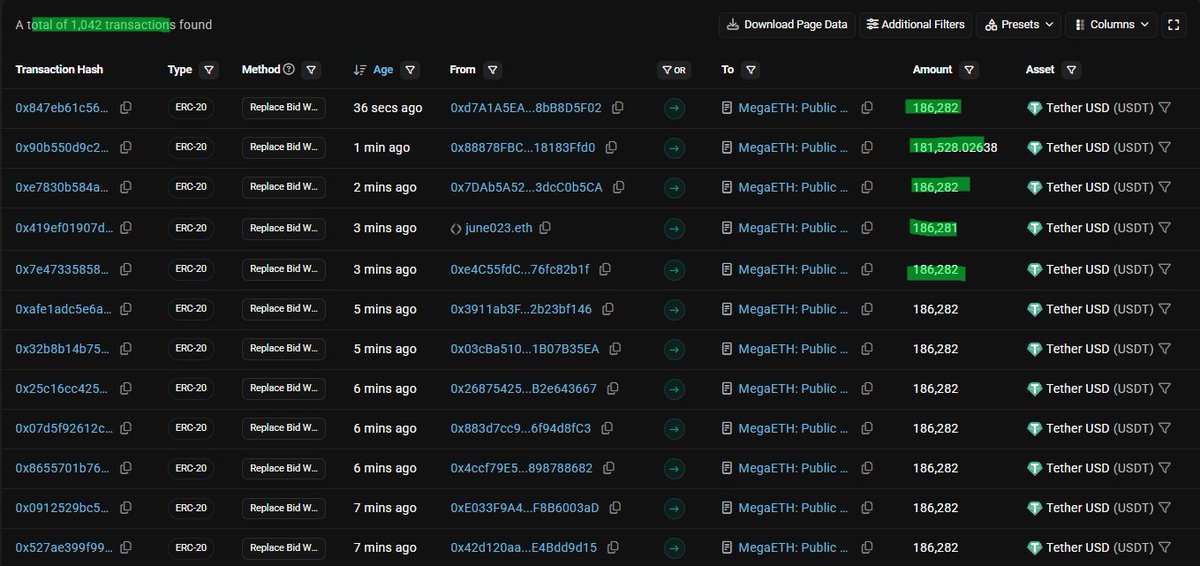
Task: Open the Presets dropdown
Action: pos(1020,24)
